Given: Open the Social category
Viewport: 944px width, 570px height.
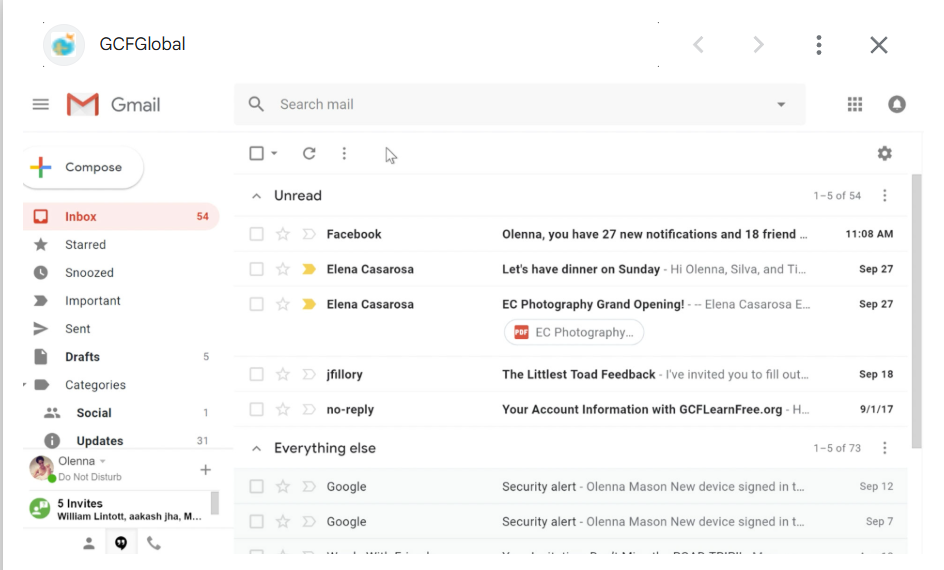Looking at the screenshot, I should tap(121, 413).
